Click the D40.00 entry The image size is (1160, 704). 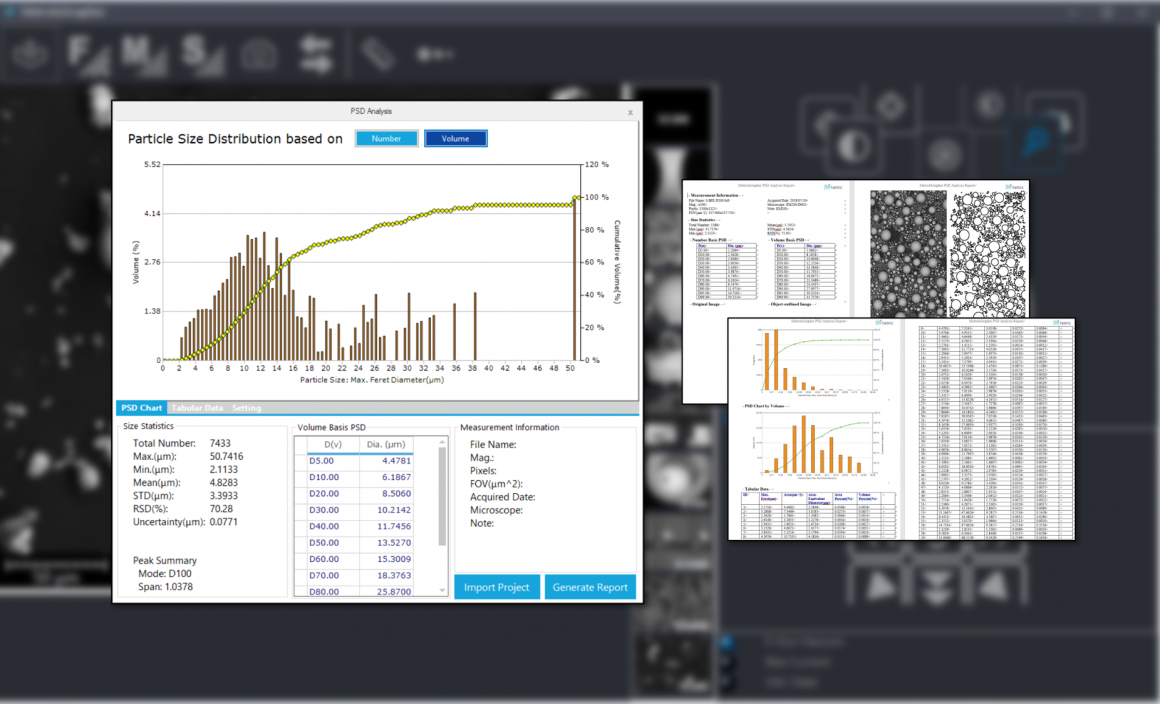(324, 527)
